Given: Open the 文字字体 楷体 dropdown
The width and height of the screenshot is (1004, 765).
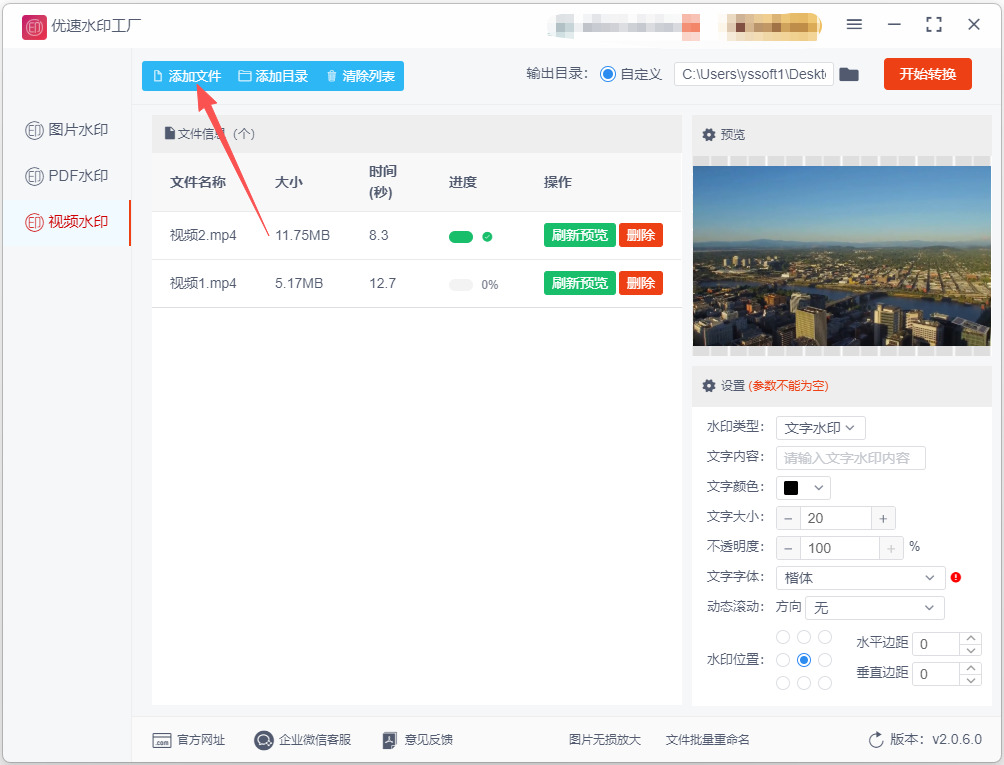Looking at the screenshot, I should click(x=860, y=577).
